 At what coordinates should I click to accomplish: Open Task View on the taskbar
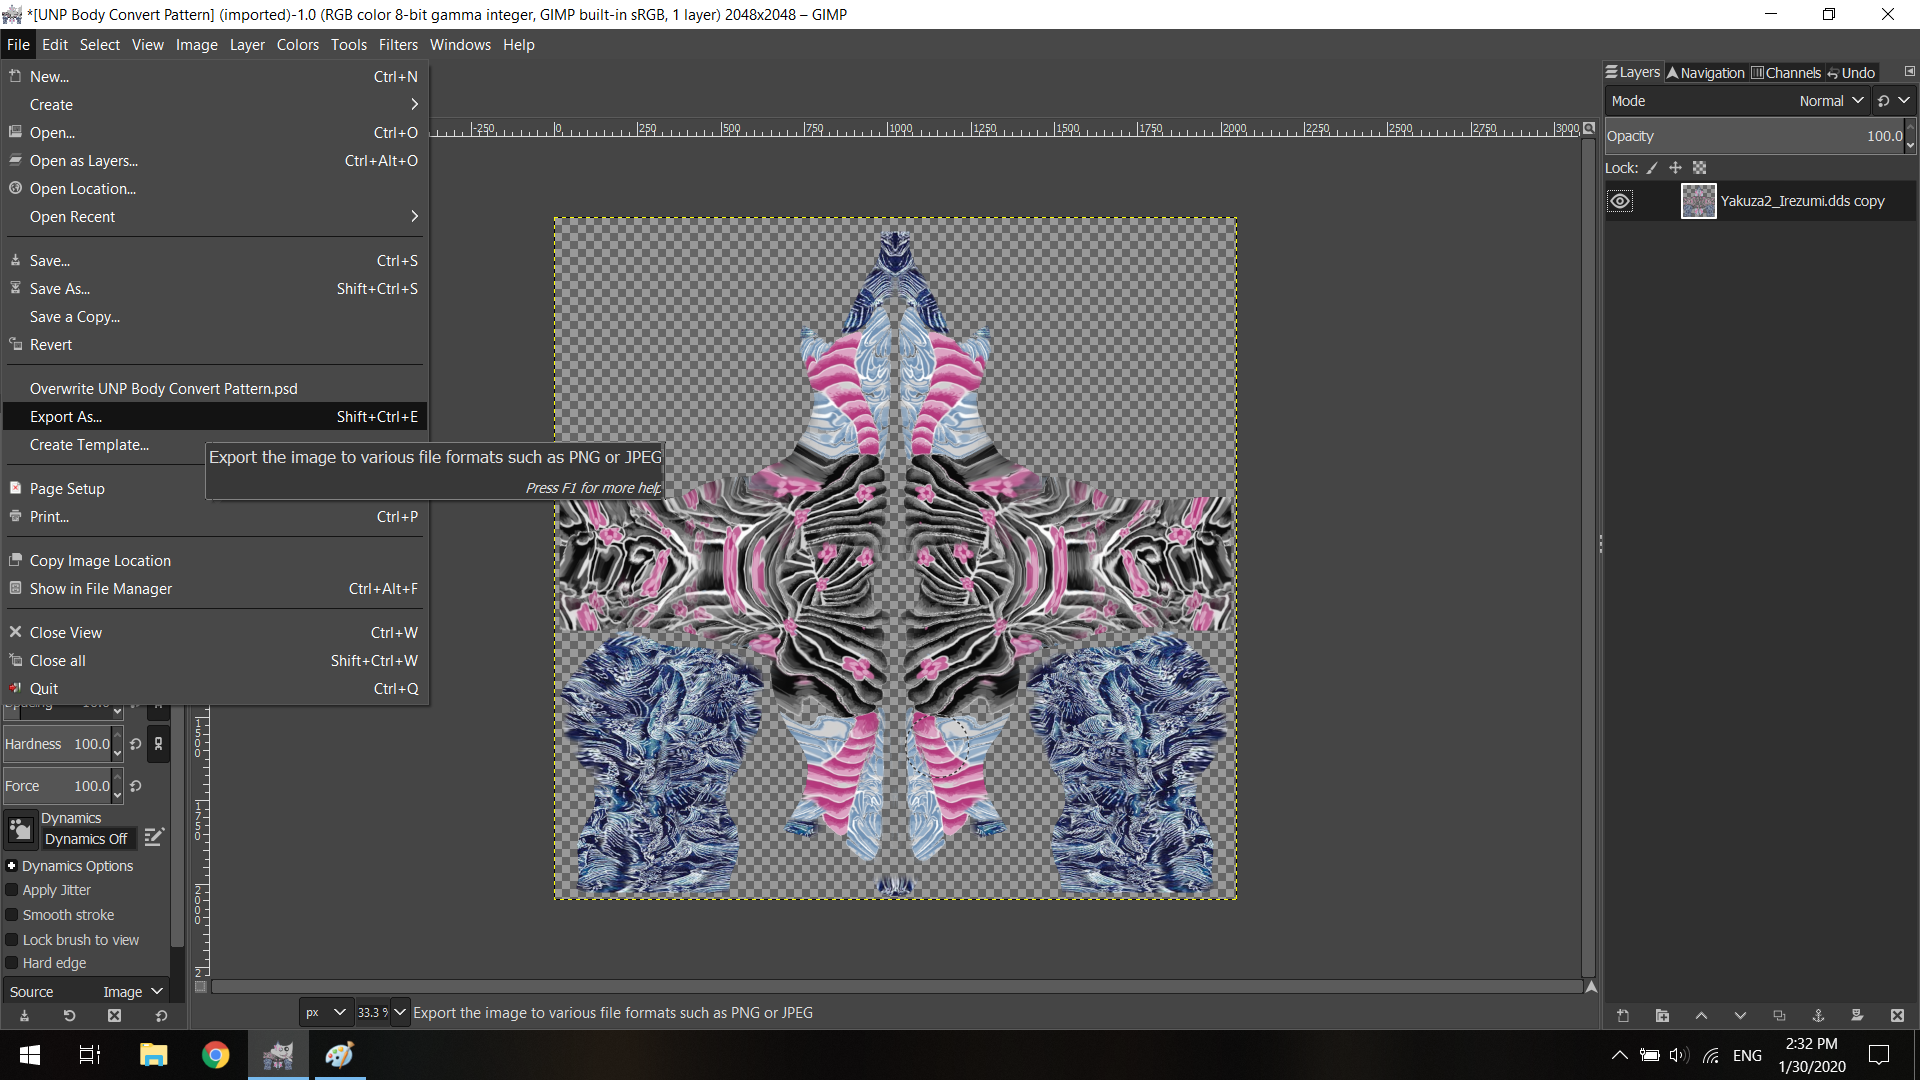pos(90,1055)
